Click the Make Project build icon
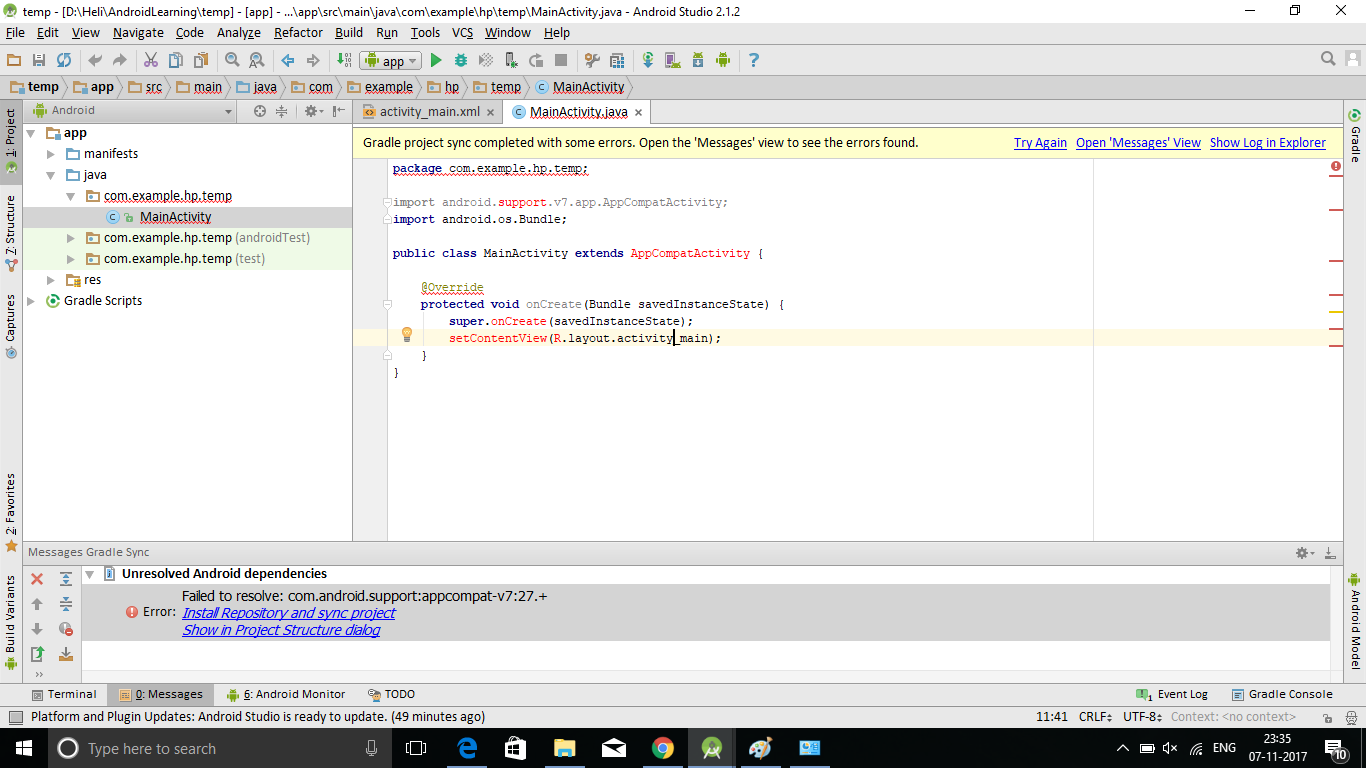The image size is (1366, 768). 344,60
